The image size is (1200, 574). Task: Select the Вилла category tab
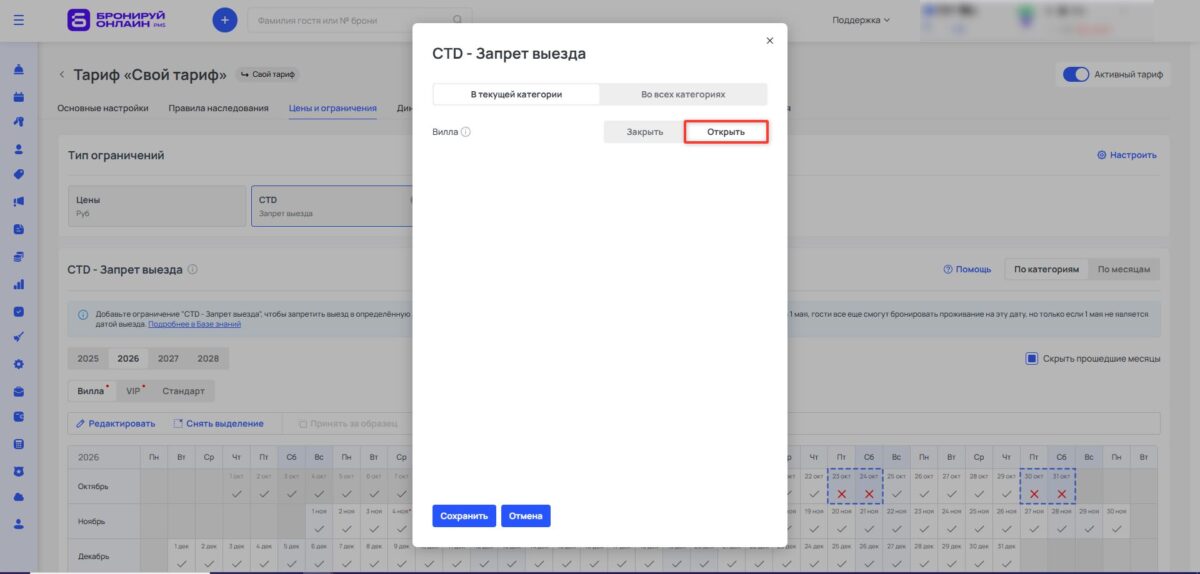coord(91,391)
